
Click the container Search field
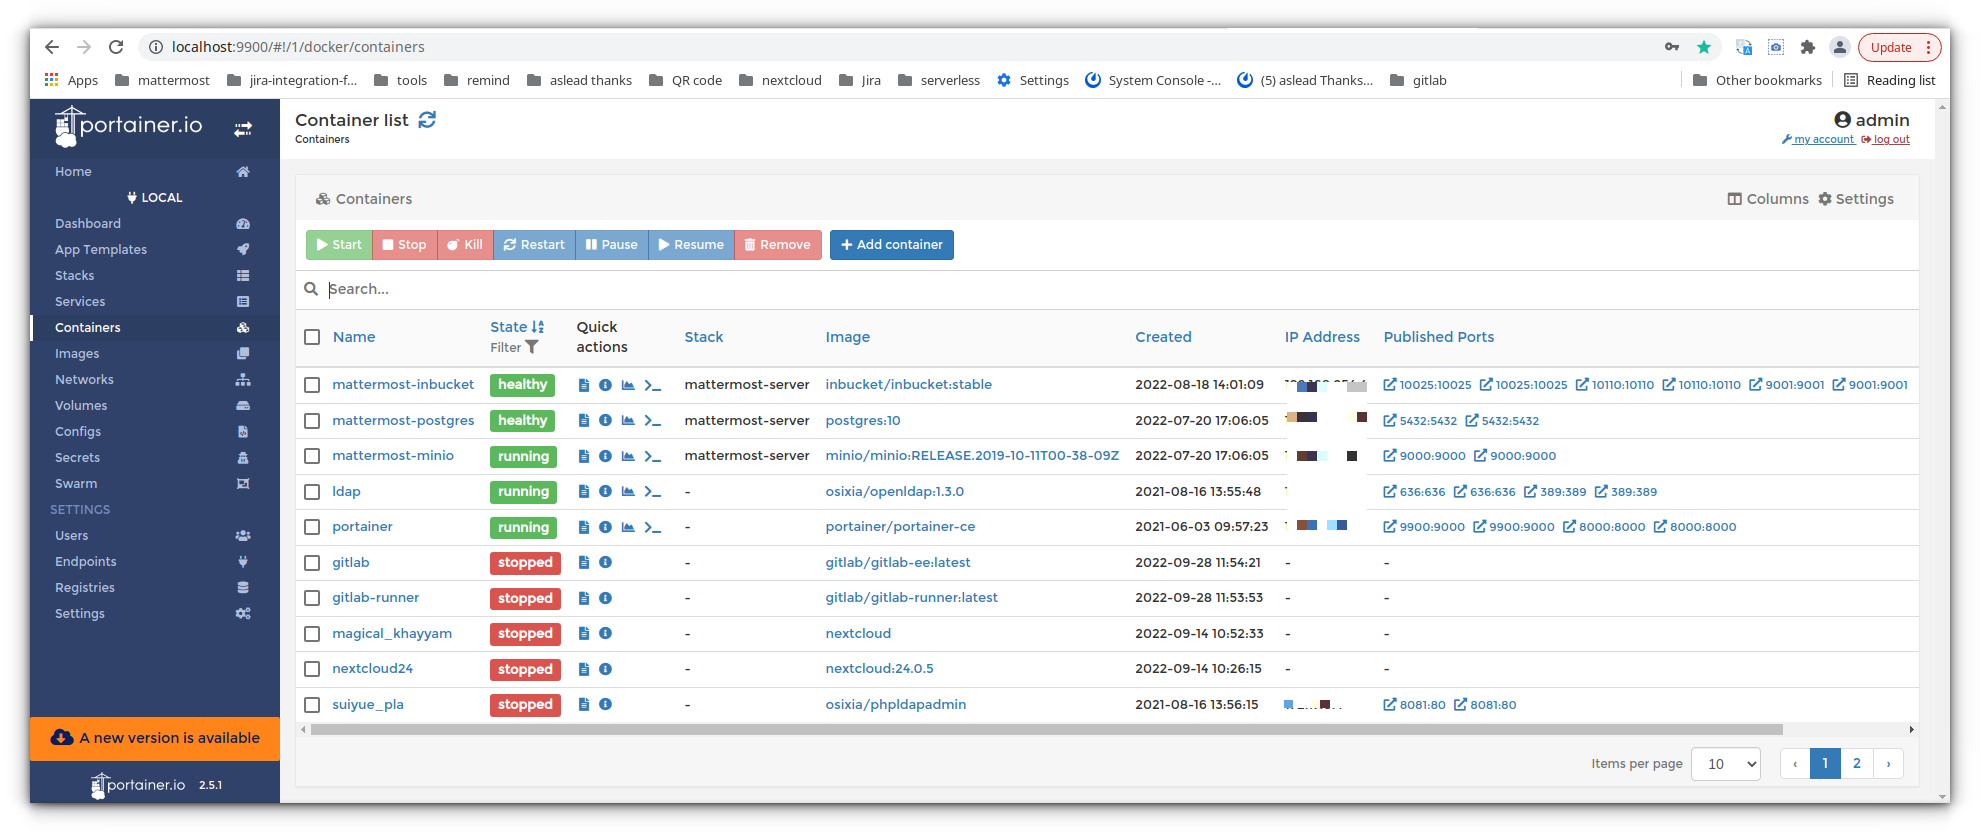[x=1120, y=289]
